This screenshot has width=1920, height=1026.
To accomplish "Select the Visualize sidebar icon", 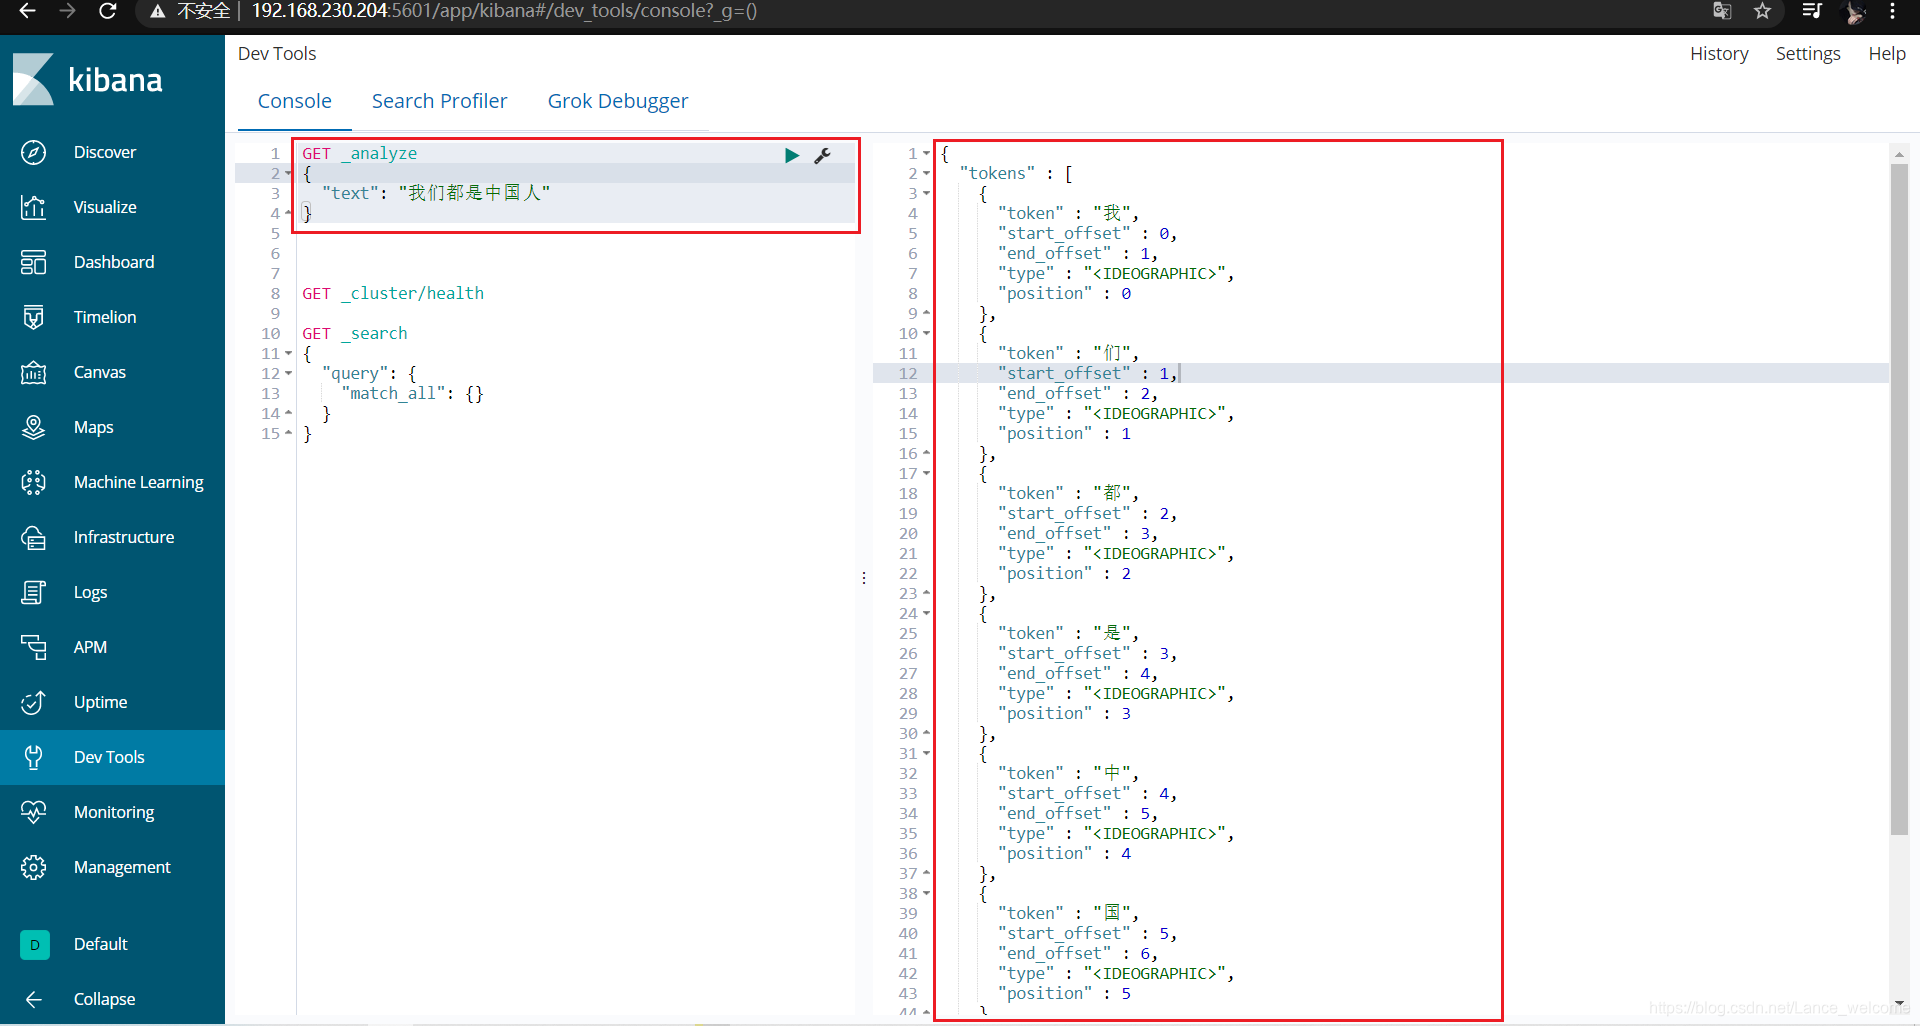I will point(106,207).
